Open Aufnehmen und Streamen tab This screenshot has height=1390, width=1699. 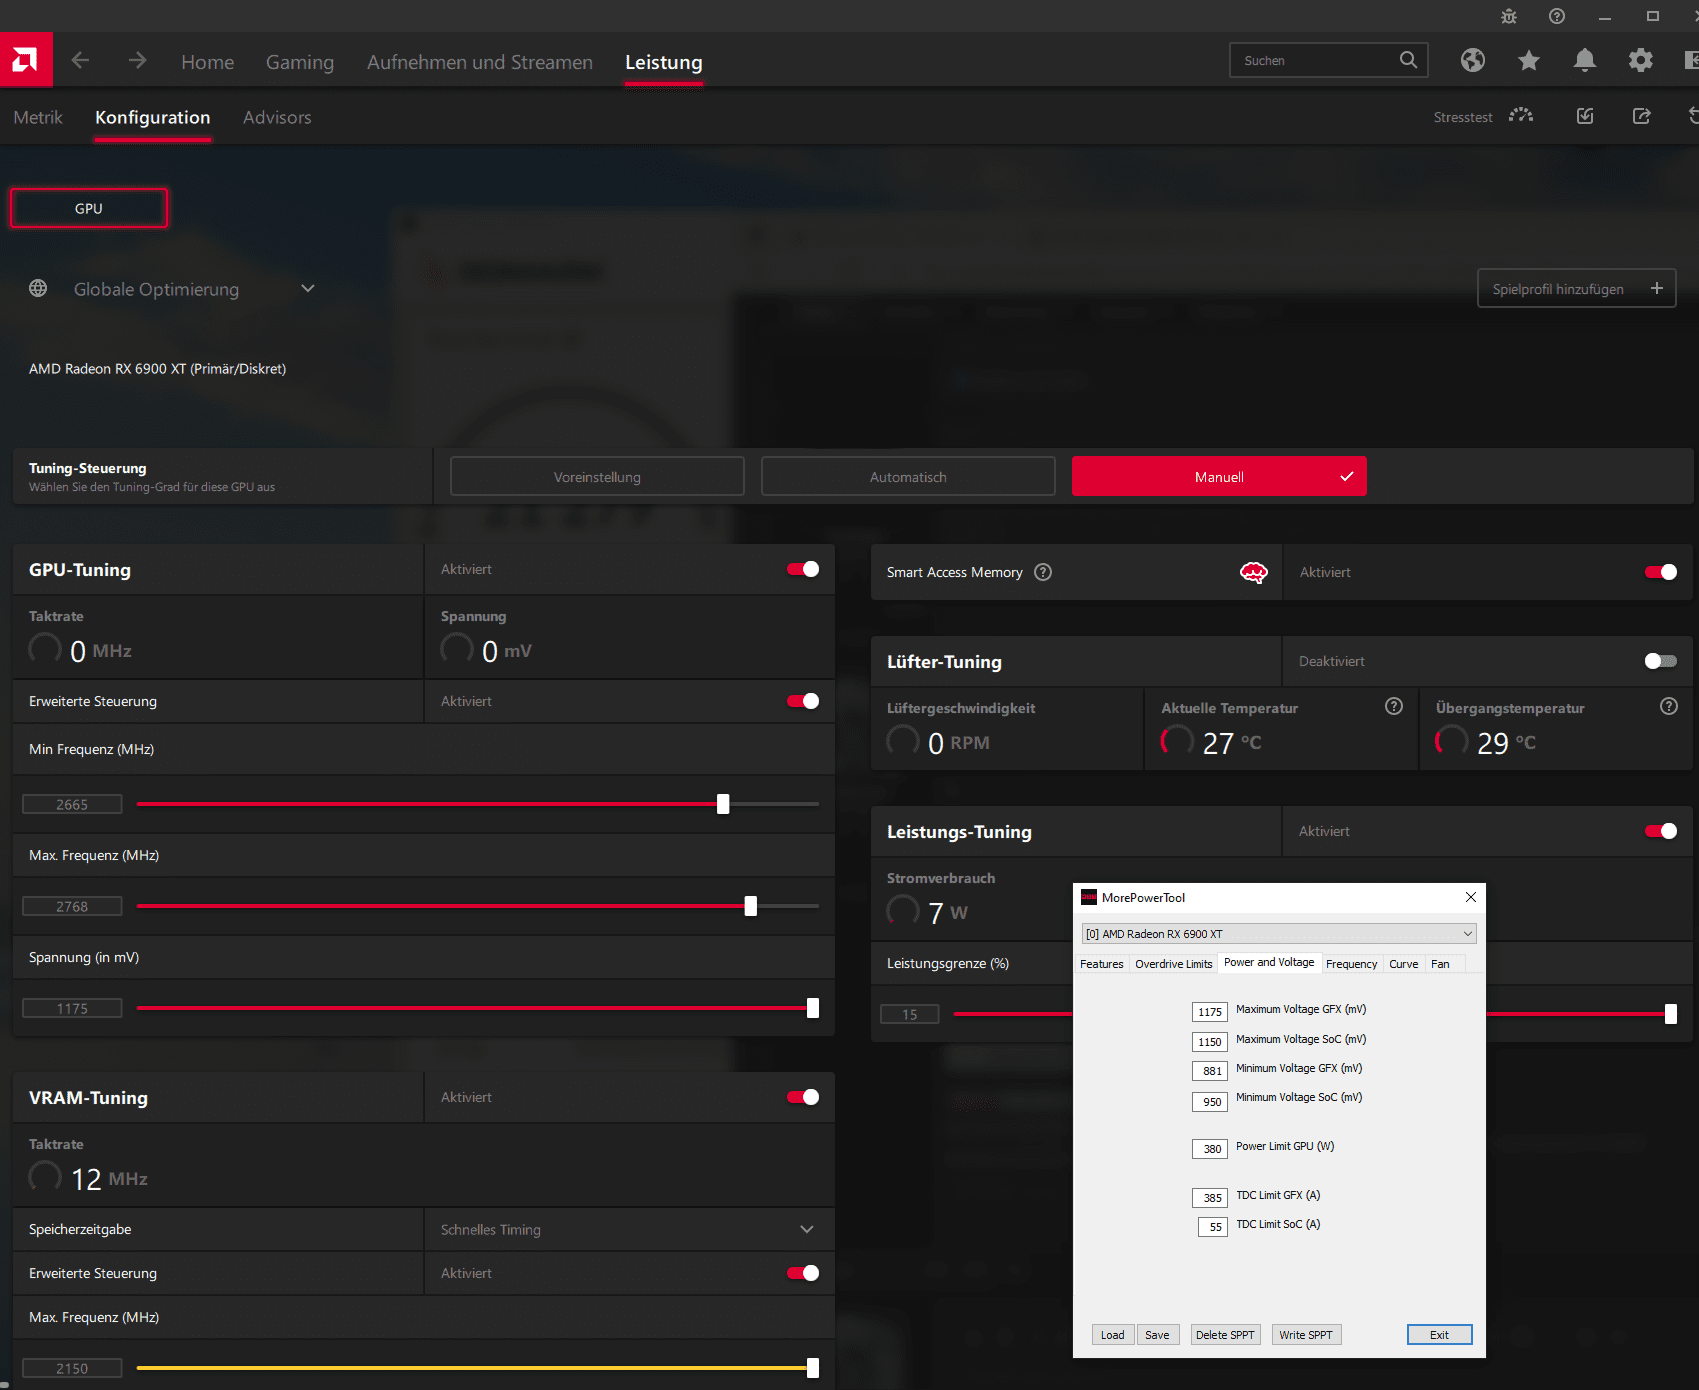pyautogui.click(x=480, y=62)
